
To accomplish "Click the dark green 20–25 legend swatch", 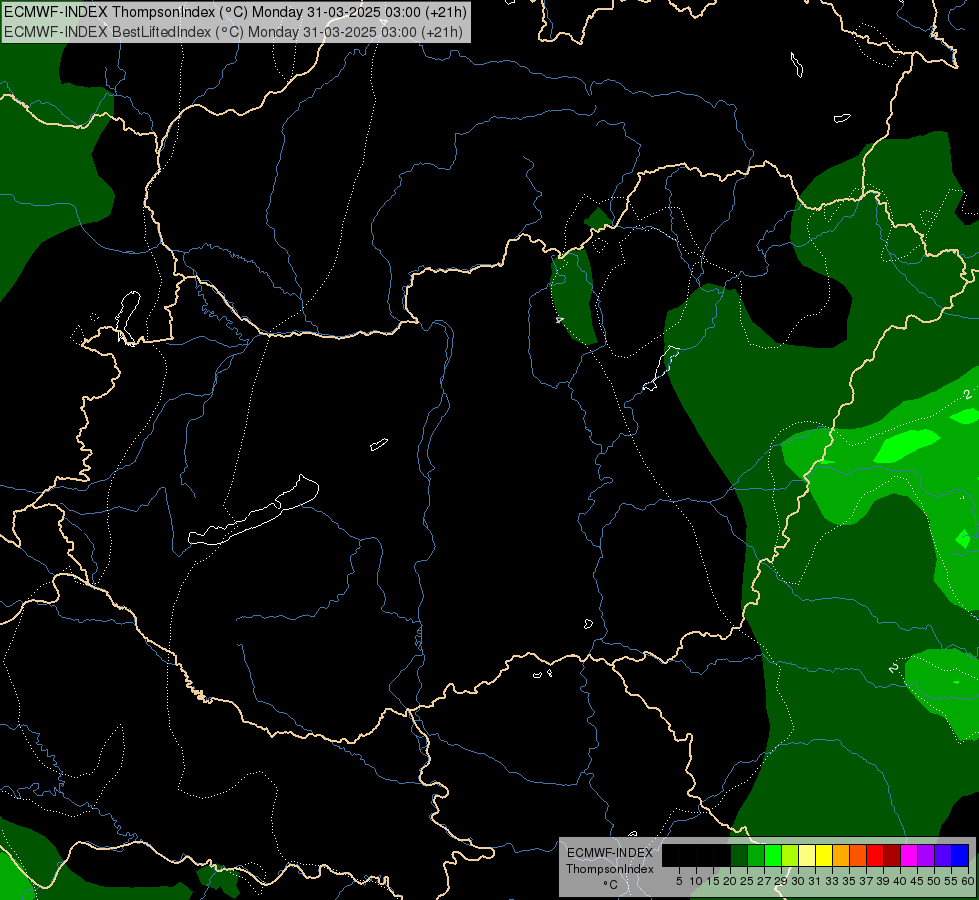I will (739, 855).
